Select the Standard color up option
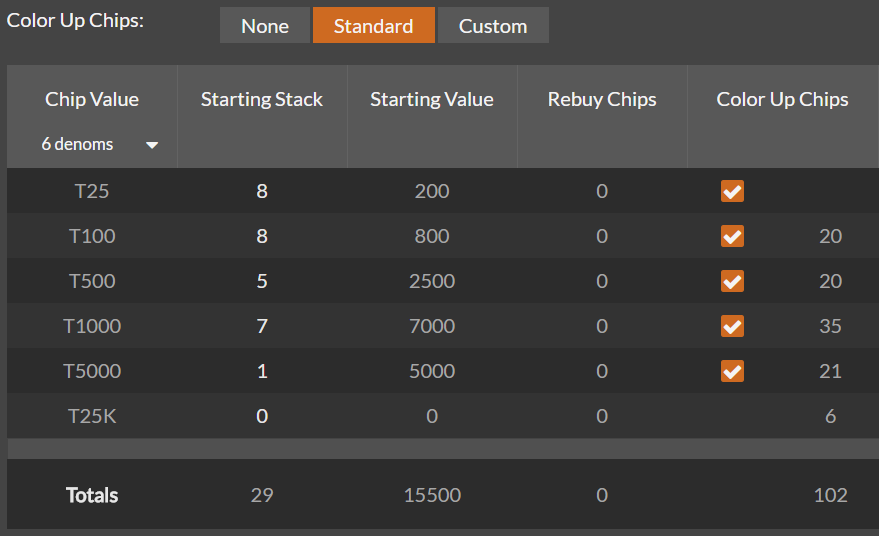The width and height of the screenshot is (879, 536). (373, 25)
